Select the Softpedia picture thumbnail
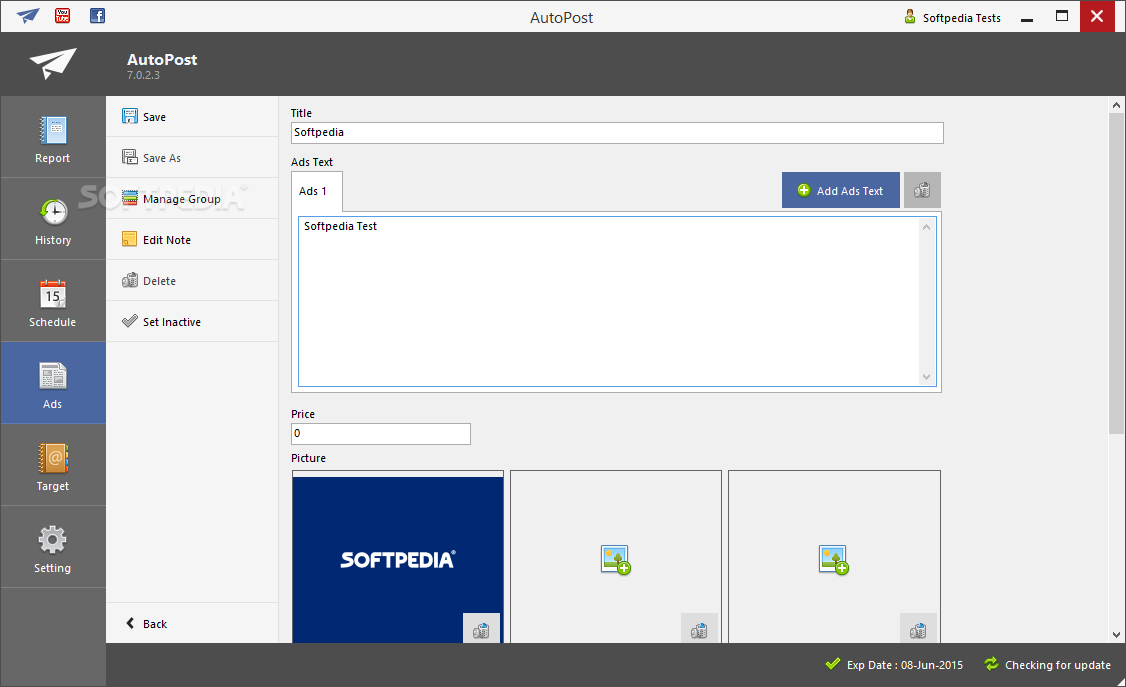 pos(398,559)
